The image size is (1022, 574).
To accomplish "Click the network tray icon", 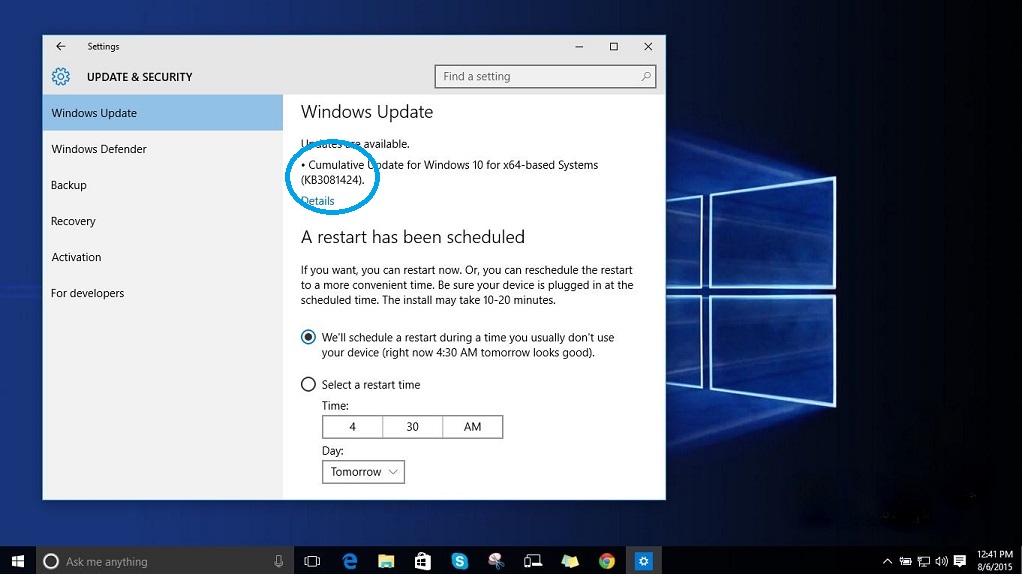I will pos(924,561).
